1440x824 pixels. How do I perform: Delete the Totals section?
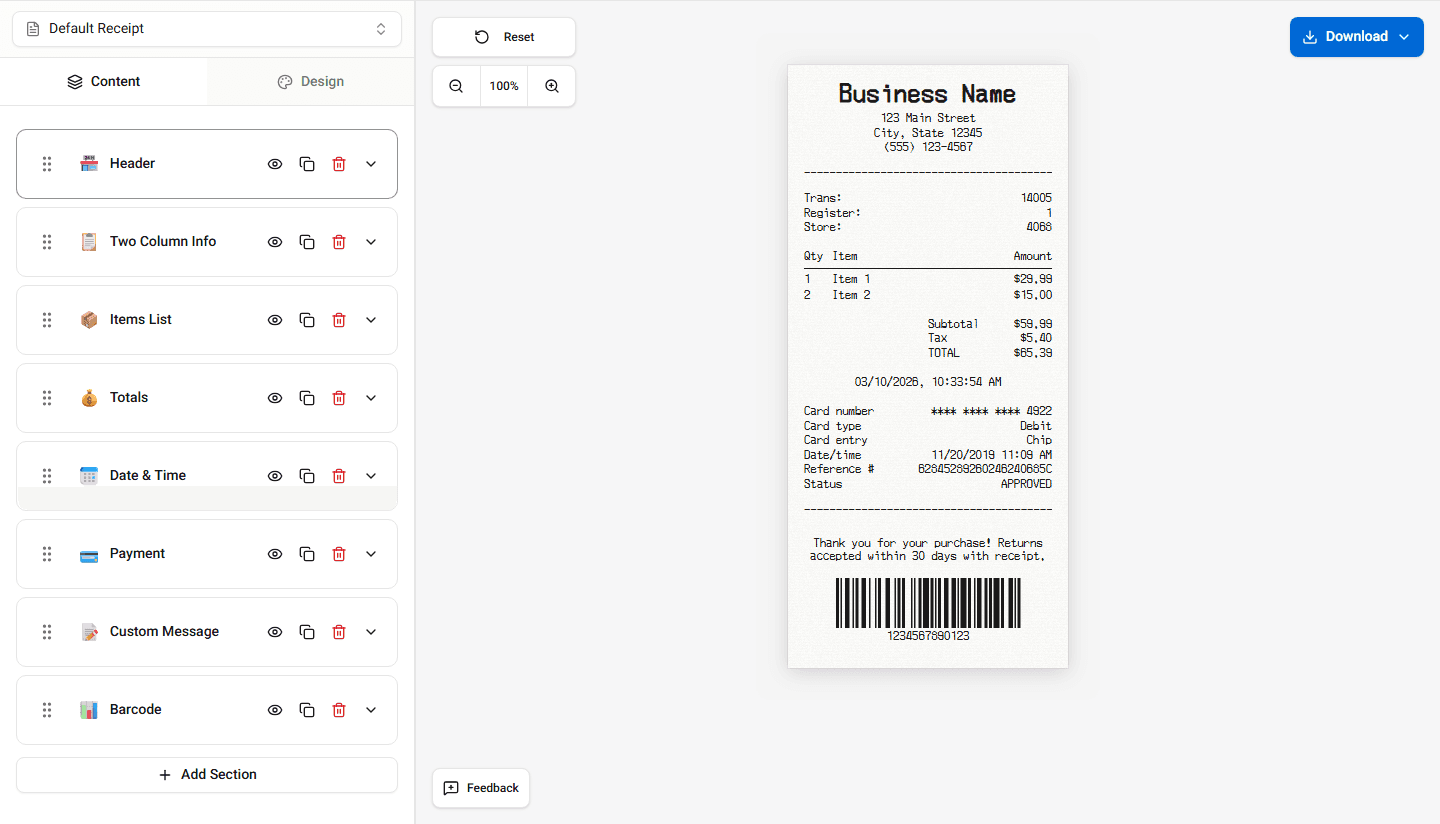[x=339, y=397]
